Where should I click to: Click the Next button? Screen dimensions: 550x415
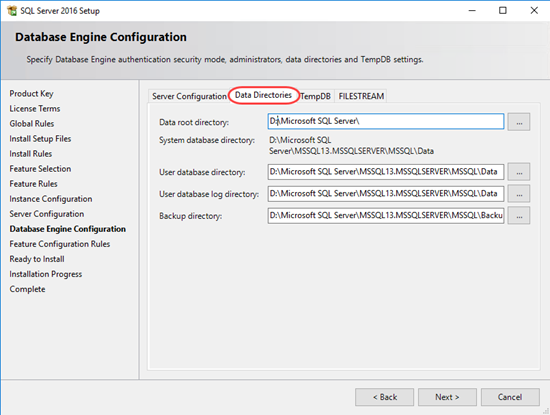coord(447,397)
